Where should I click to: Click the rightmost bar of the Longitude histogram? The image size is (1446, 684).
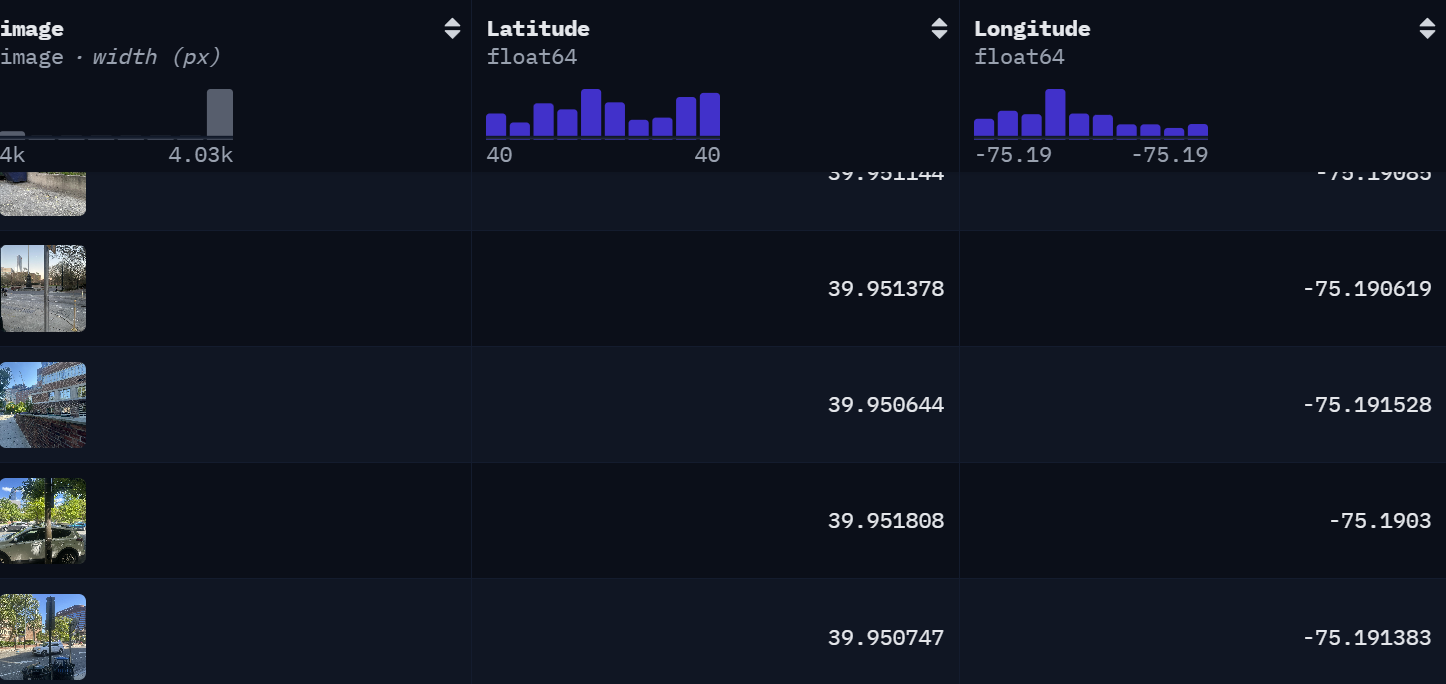tap(1198, 130)
